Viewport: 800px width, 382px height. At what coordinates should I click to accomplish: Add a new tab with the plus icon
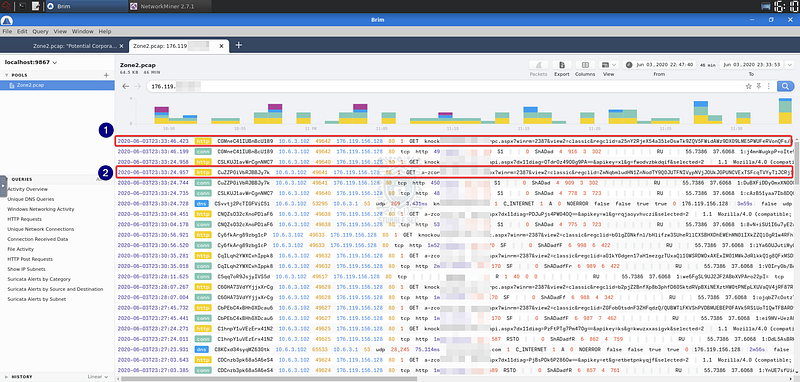[239, 45]
